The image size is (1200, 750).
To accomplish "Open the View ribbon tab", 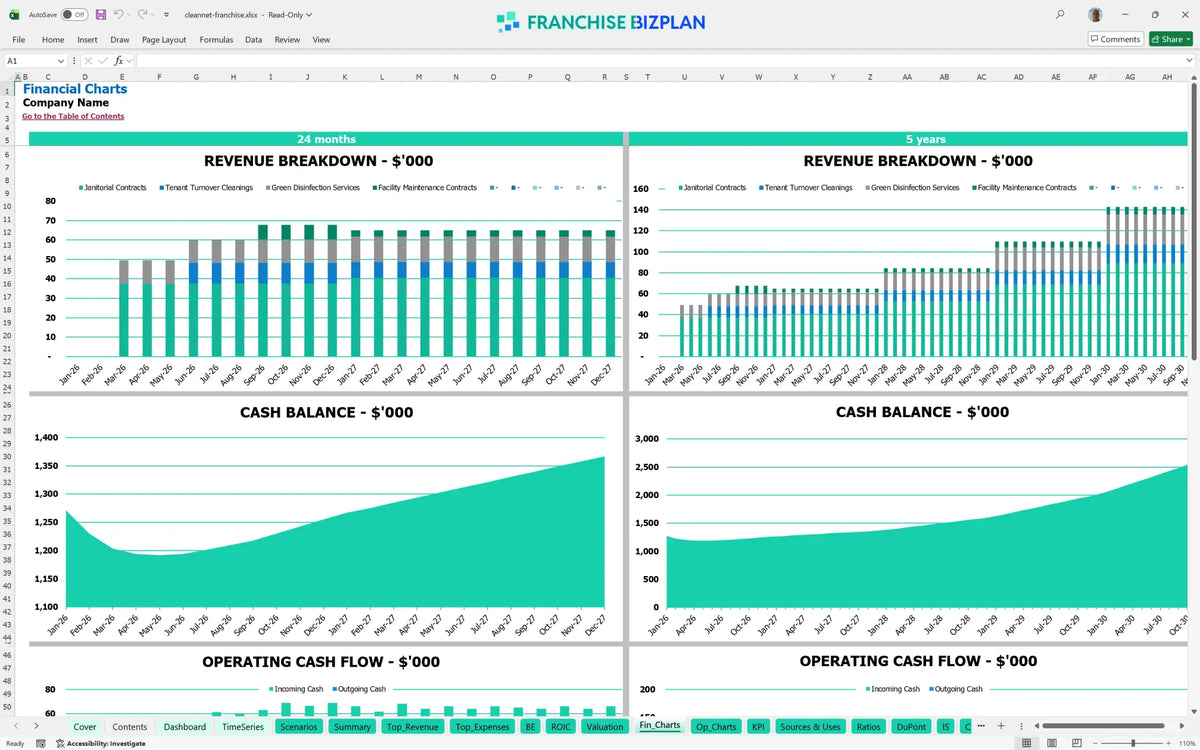I will 321,40.
